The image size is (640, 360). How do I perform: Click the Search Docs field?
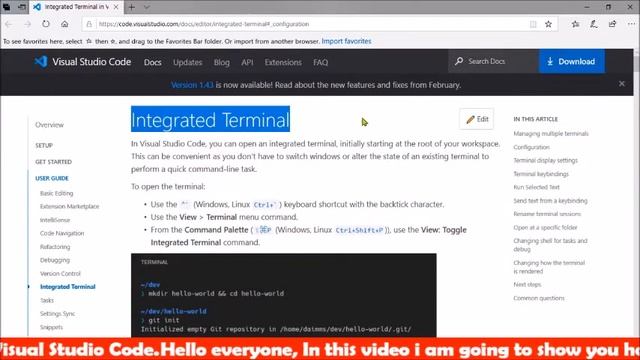tap(493, 61)
